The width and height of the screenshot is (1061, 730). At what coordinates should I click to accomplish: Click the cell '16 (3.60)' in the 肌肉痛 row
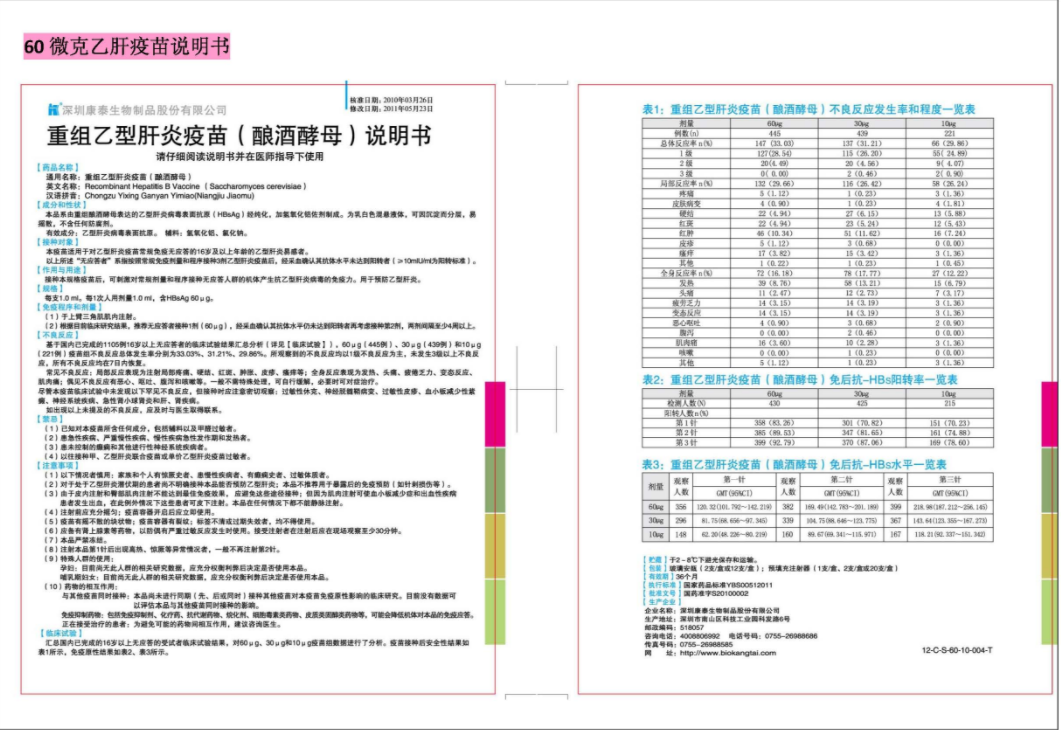(x=775, y=343)
